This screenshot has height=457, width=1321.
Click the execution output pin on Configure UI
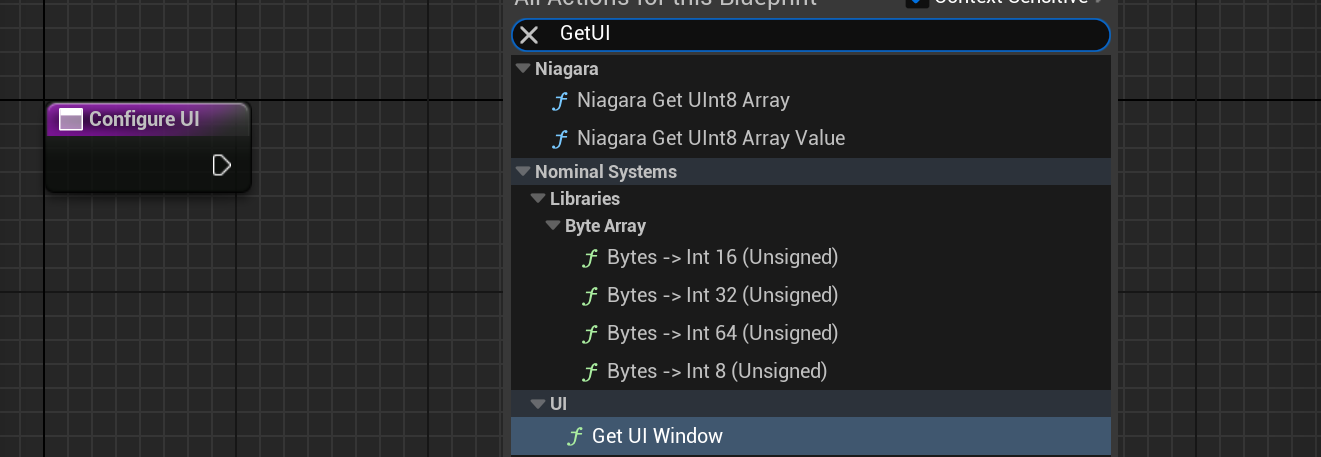click(222, 165)
